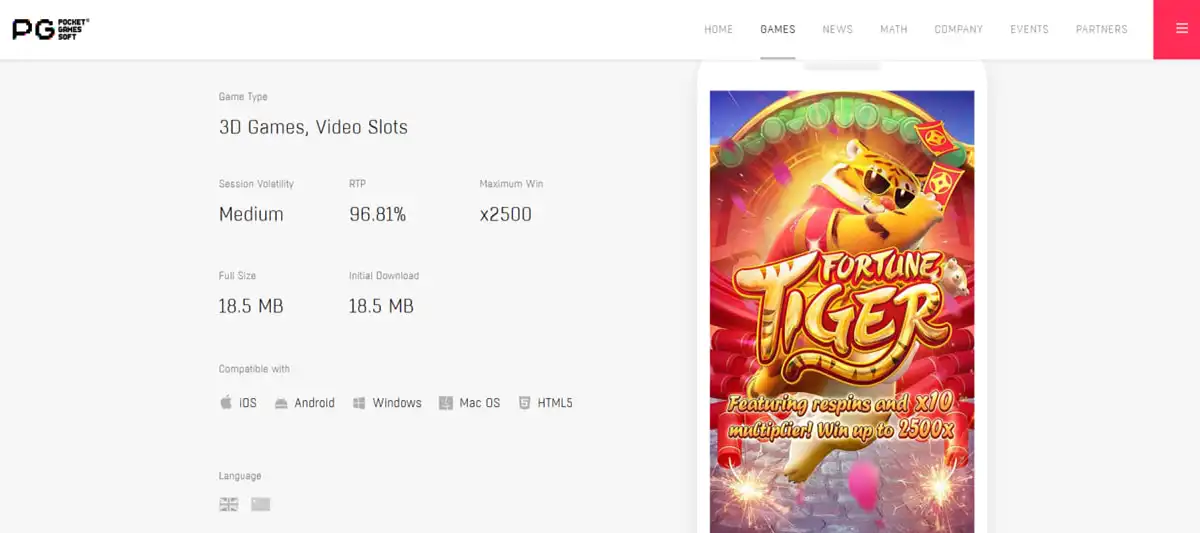
Task: Click the Fortune Tiger game preview image
Action: [842, 311]
